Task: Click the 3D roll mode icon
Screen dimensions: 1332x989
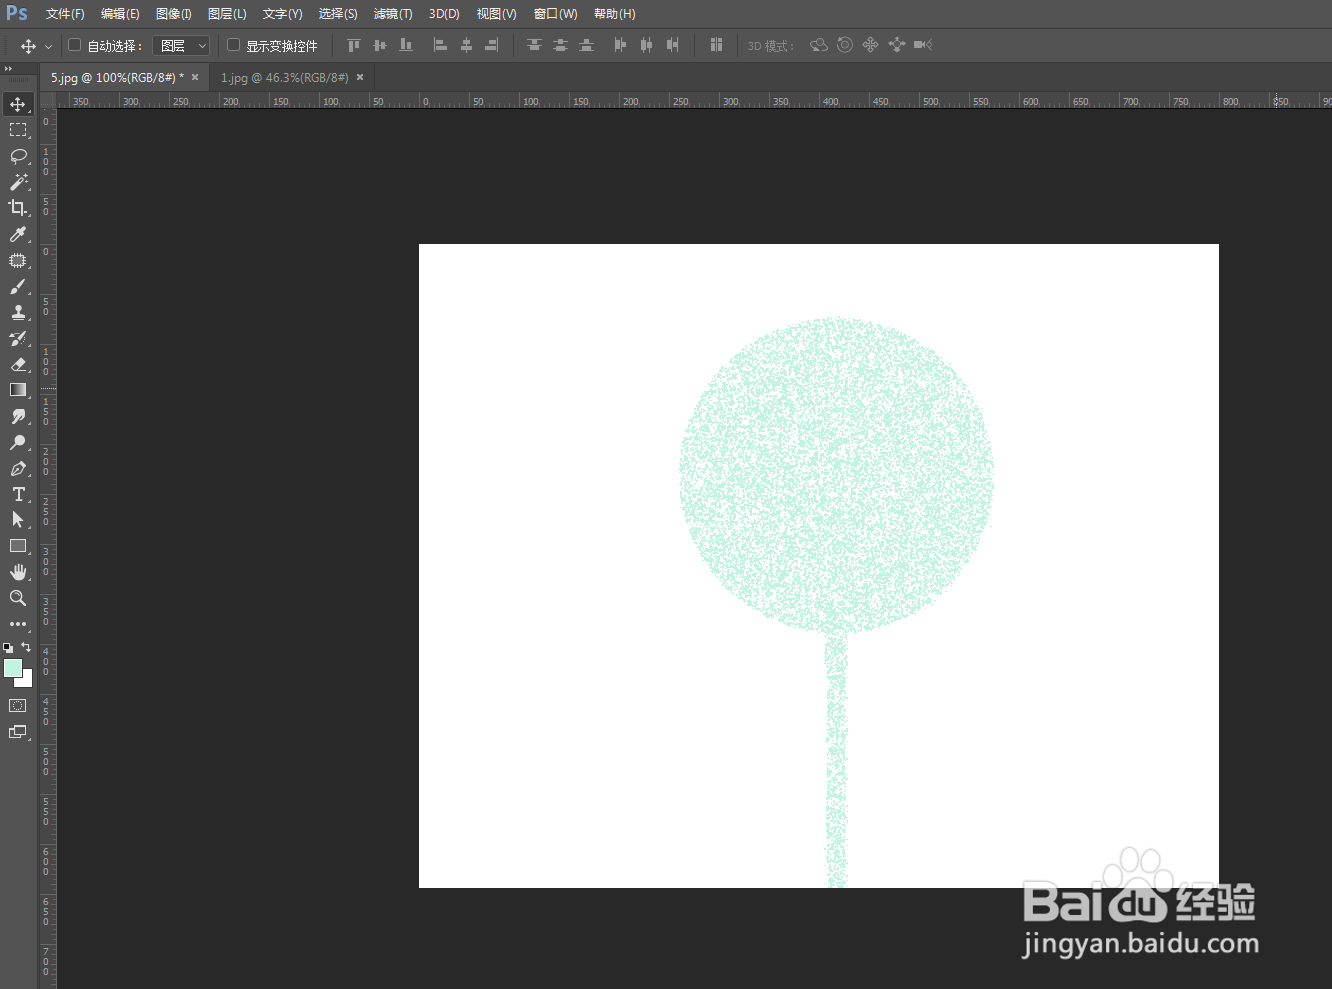Action: 845,45
